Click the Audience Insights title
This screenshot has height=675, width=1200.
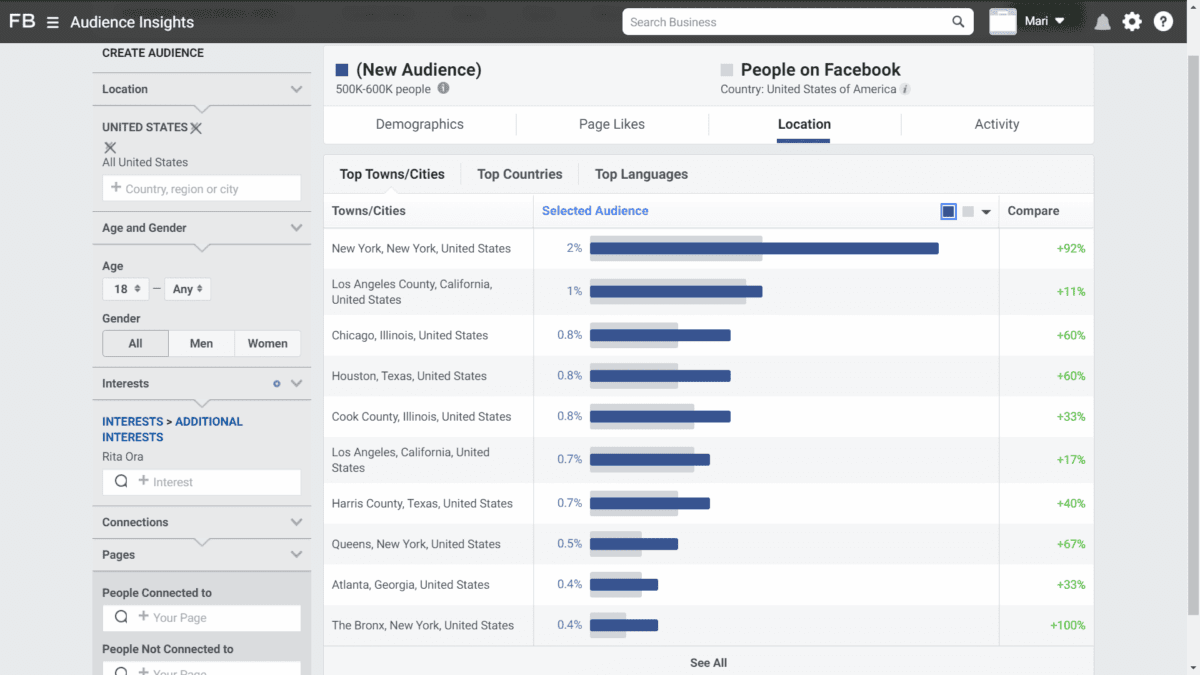coord(132,22)
